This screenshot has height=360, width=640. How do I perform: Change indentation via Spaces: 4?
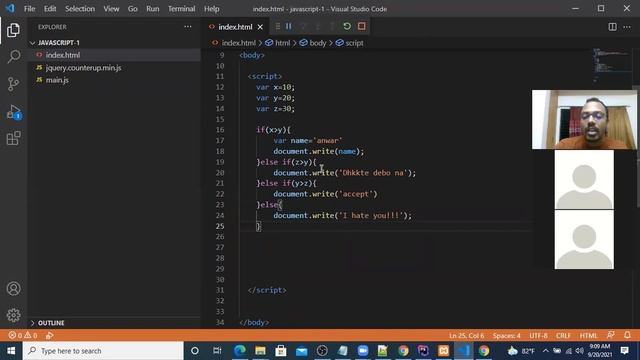click(506, 336)
